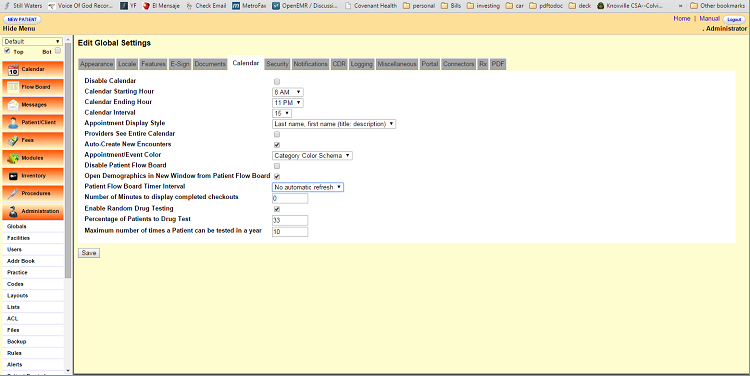Open the investing bookmarks folder
750x376 pixels.
click(483, 6)
